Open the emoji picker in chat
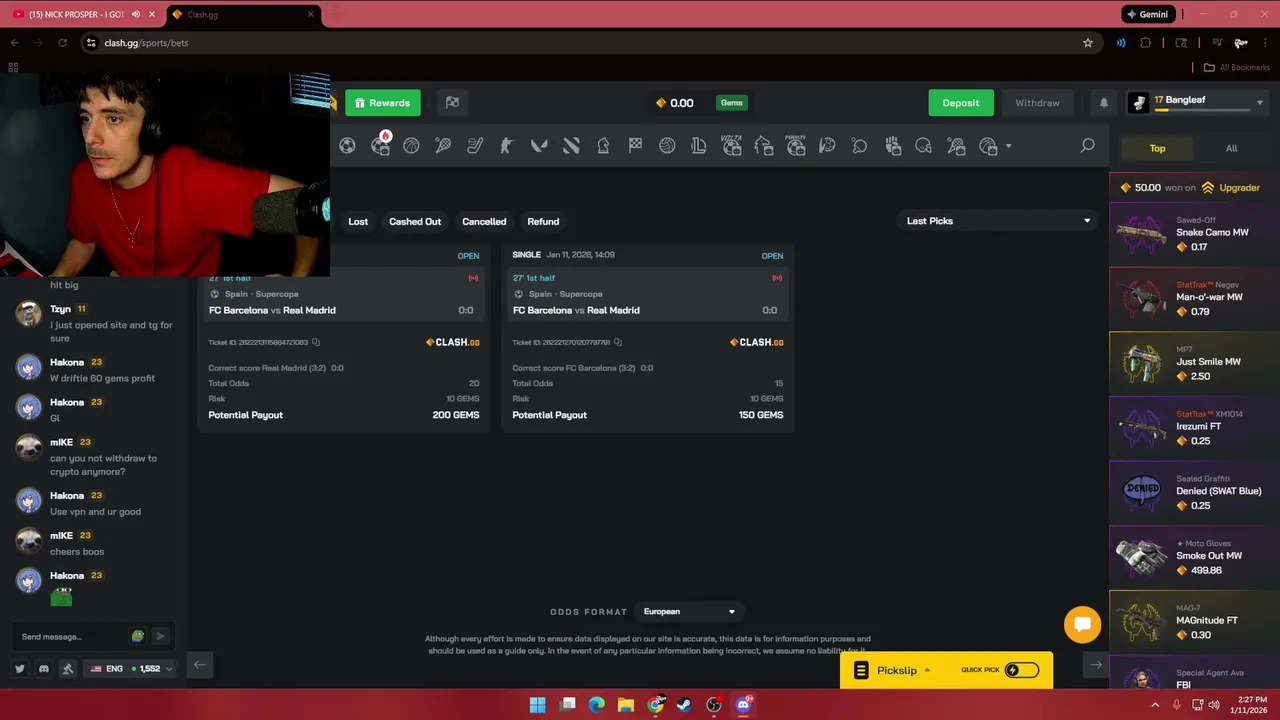The image size is (1280, 720). 138,636
